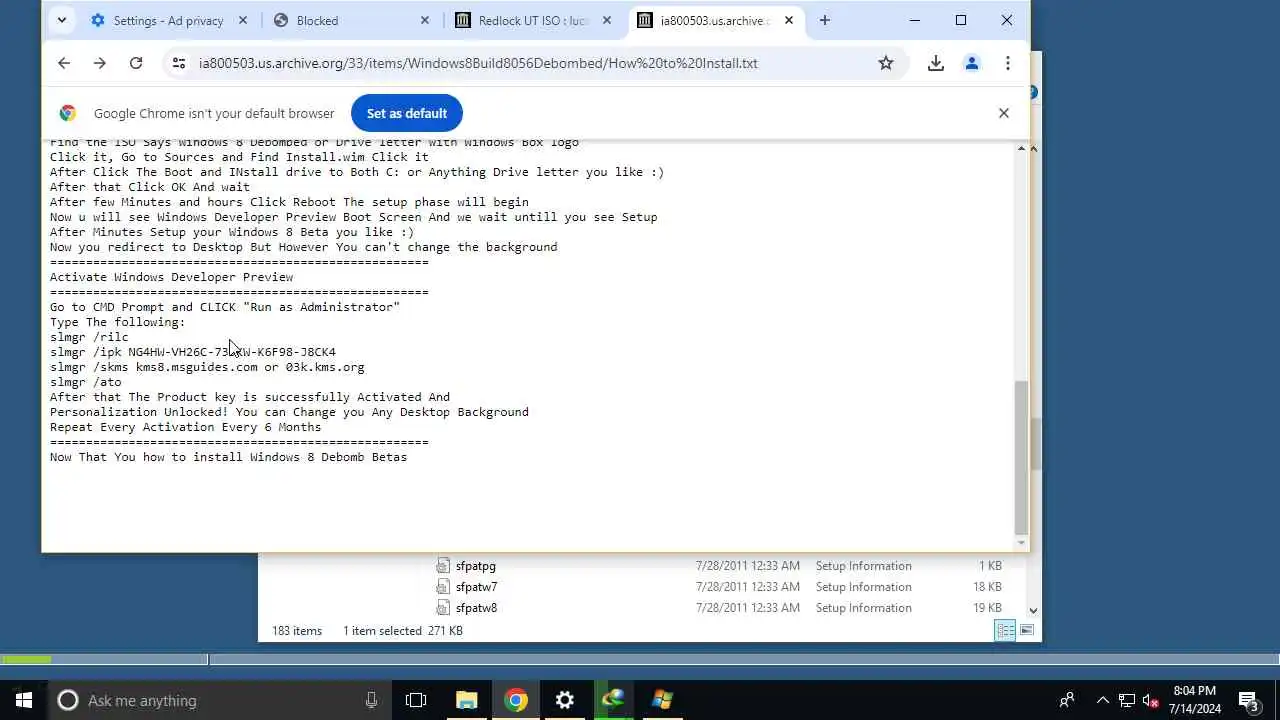
Task: Click the 'slmgr /skms kms8.msguides.com' line
Action: point(207,367)
